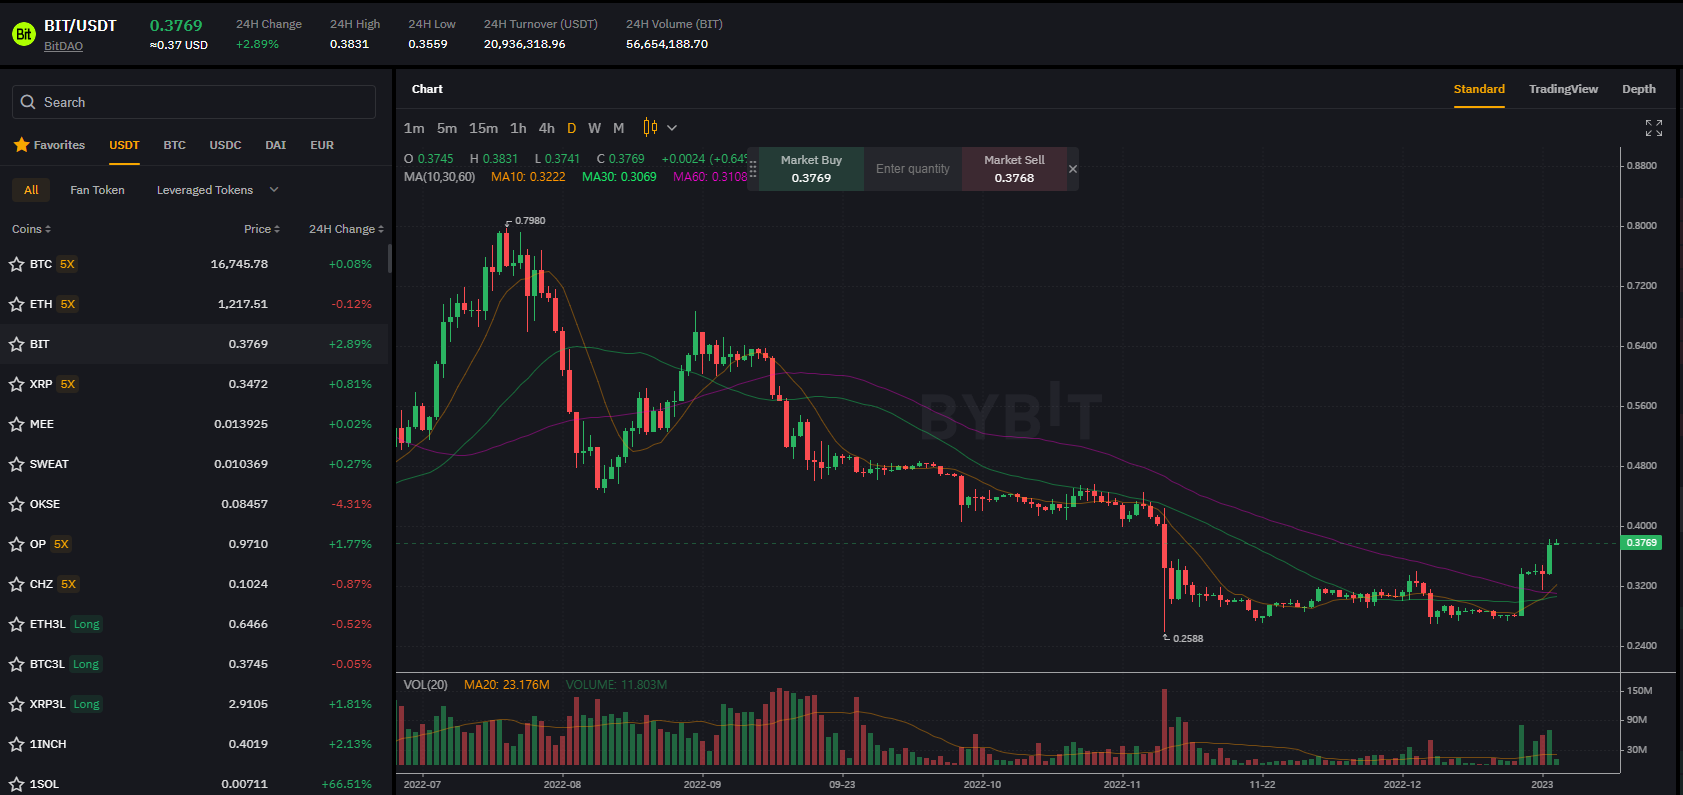This screenshot has width=1683, height=795.
Task: Set chart interval to 1m
Action: pos(414,128)
